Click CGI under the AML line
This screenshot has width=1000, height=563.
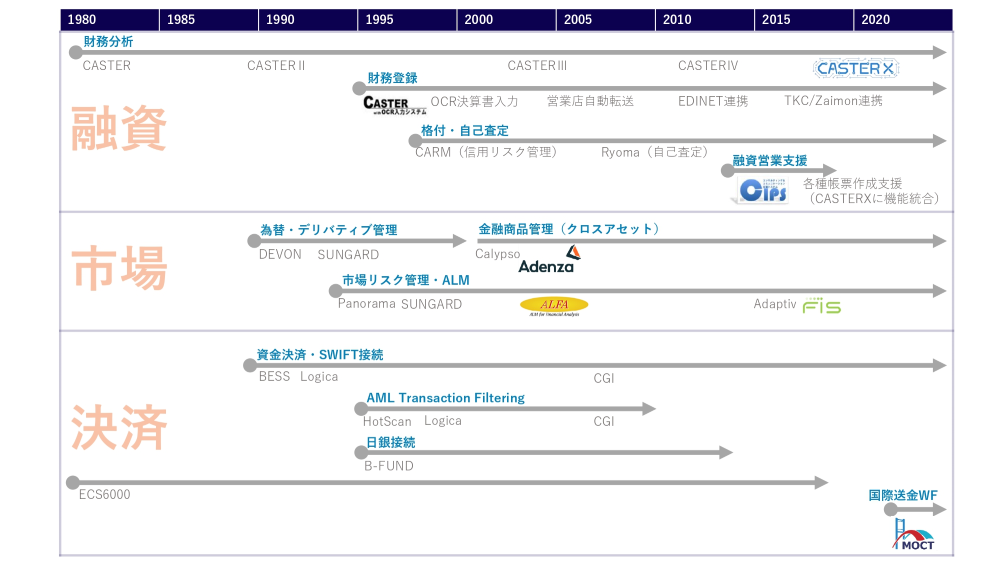click(604, 421)
